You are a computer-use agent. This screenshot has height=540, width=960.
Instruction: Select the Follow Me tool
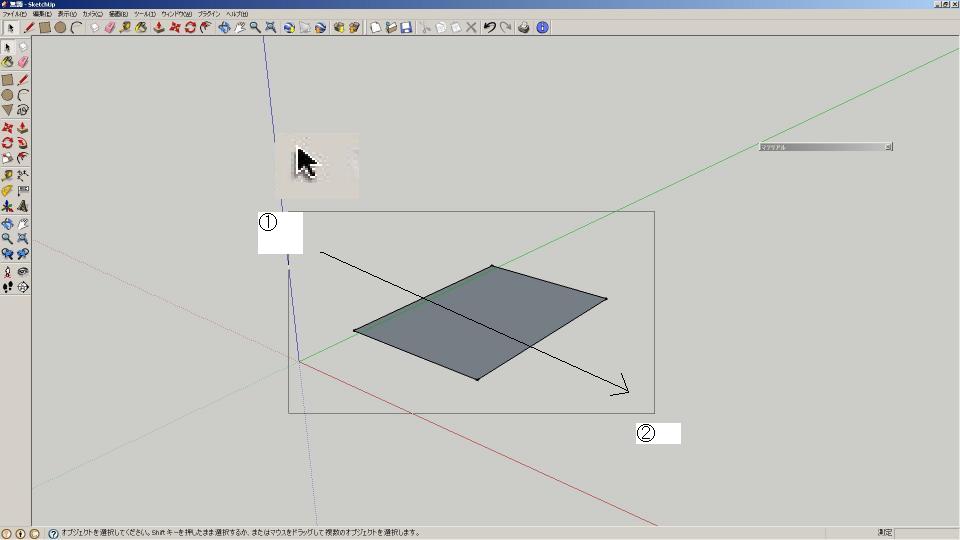pyautogui.click(x=23, y=143)
